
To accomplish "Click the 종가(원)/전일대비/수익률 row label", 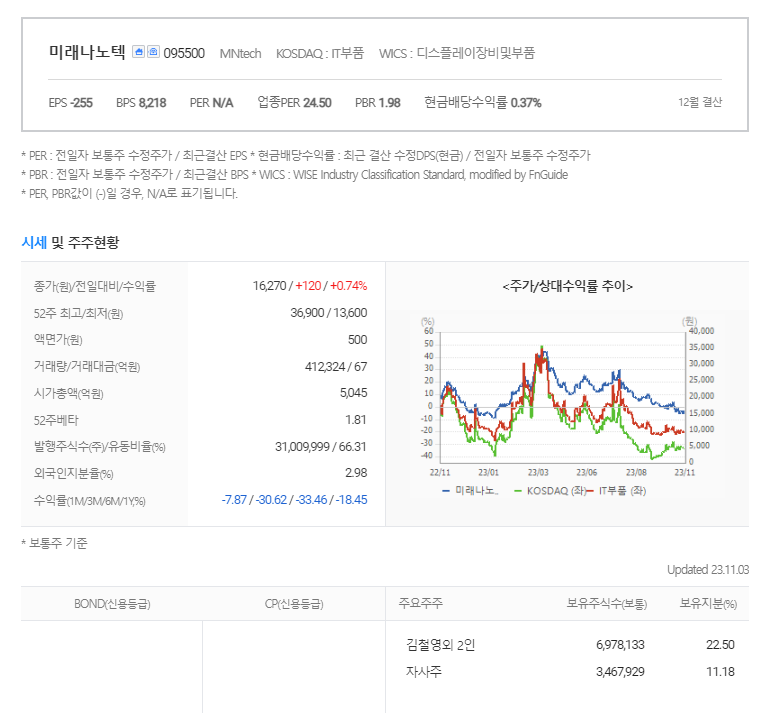I will [95, 286].
